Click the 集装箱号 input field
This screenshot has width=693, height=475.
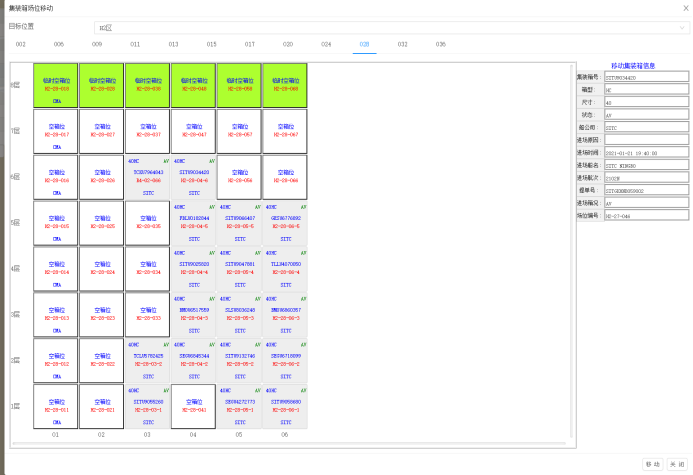click(646, 76)
